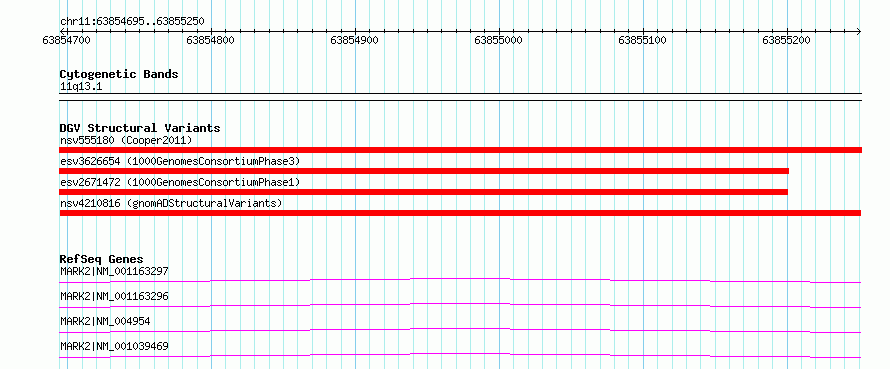Click the 11q13.1 cytogenetic band label
Image resolution: width=890 pixels, height=369 pixels.
coord(81,87)
